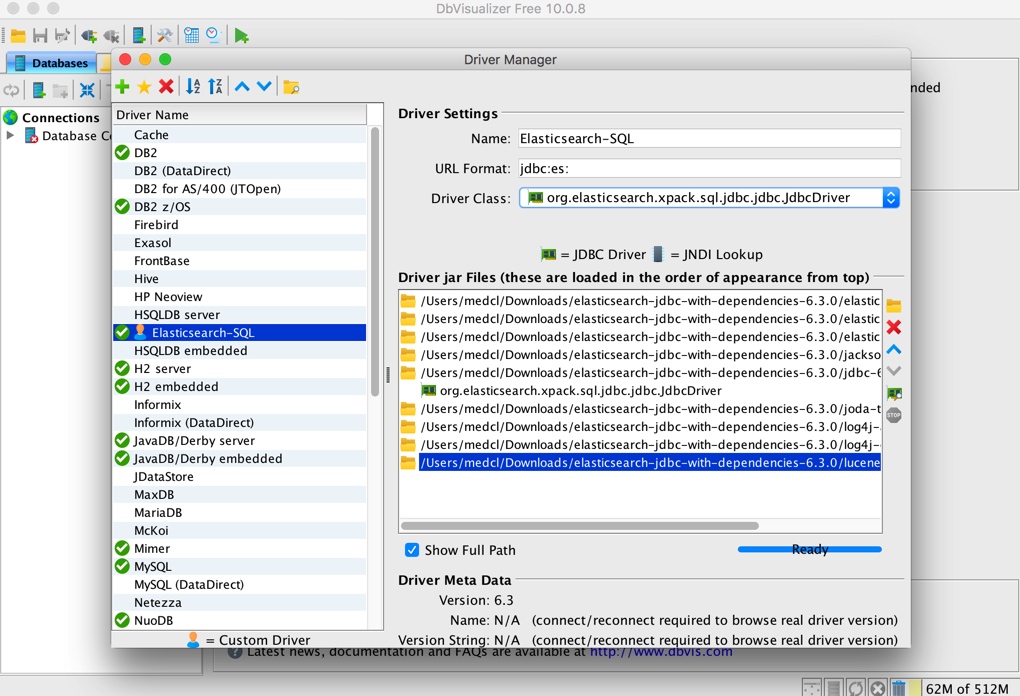Select the FrontBase driver
The height and width of the screenshot is (696, 1020).
click(239, 261)
